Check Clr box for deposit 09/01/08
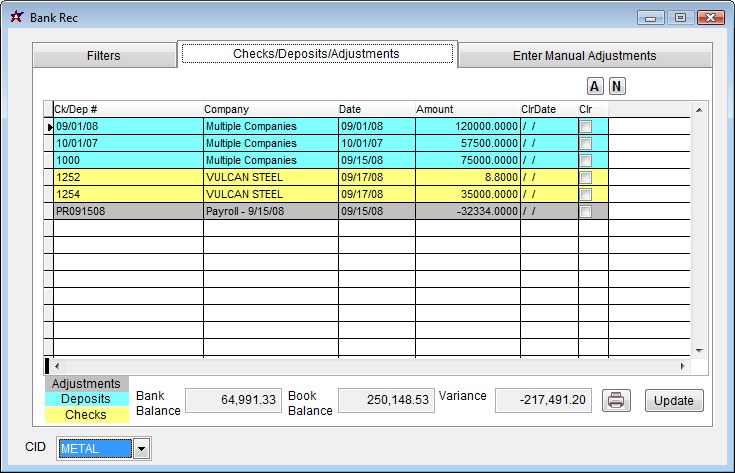Image resolution: width=735 pixels, height=473 pixels. pos(586,127)
